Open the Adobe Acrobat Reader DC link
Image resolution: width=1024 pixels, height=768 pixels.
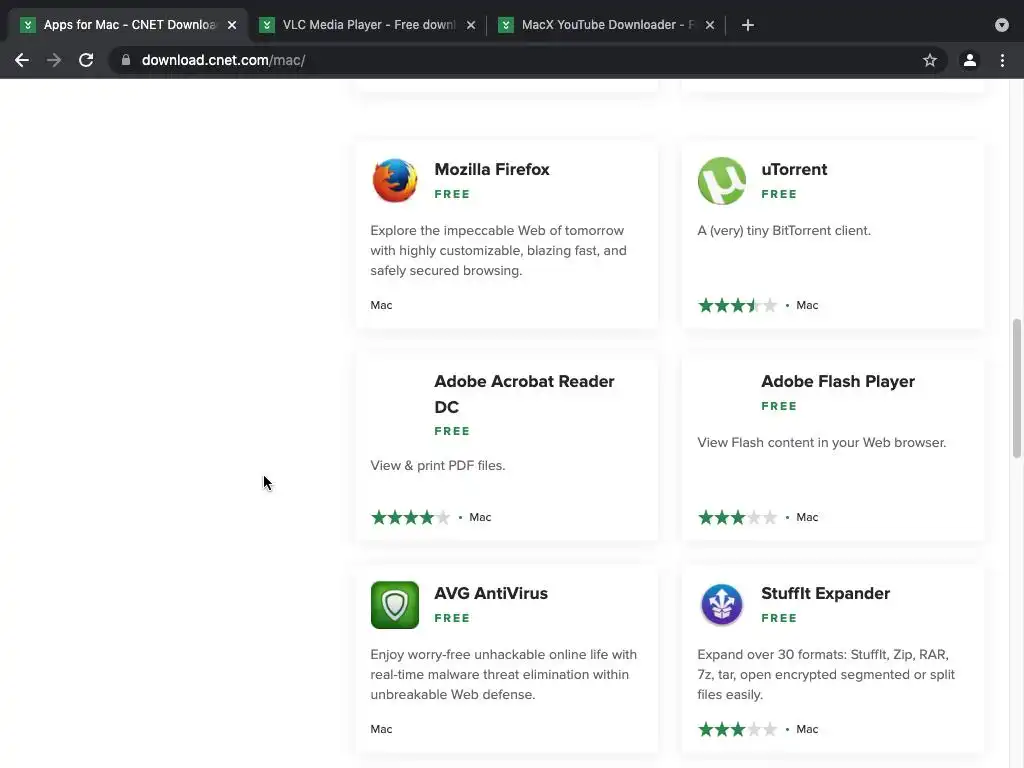[524, 394]
